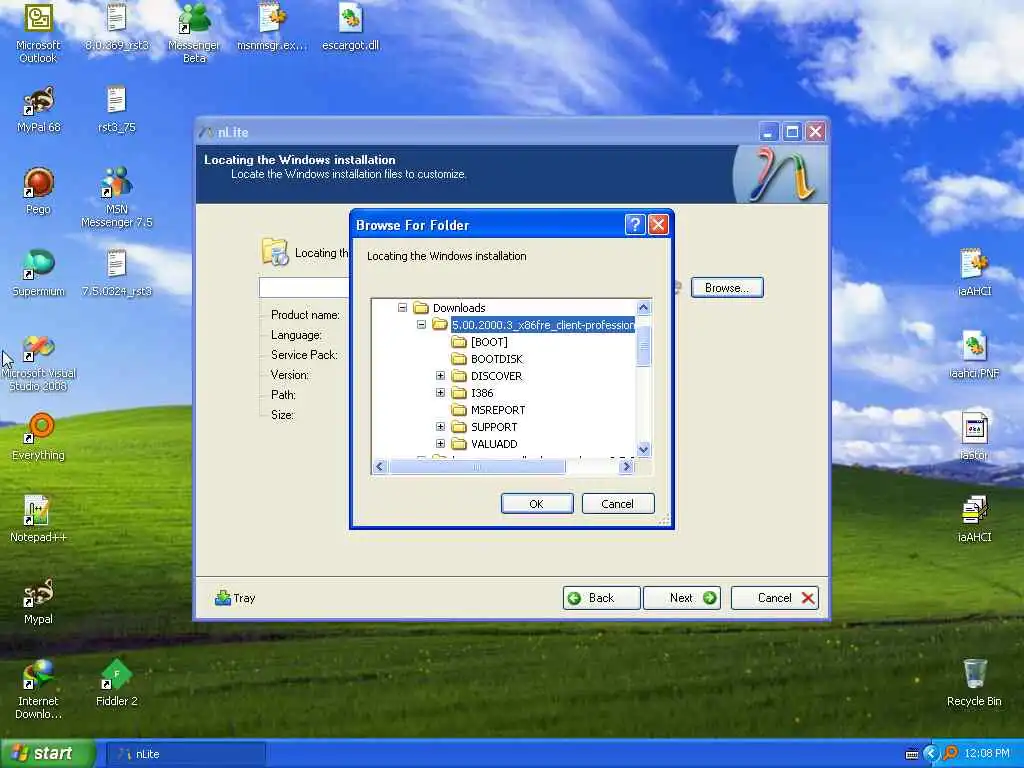1024x768 pixels.
Task: Click folder tree scroll down arrow
Action: (643, 449)
